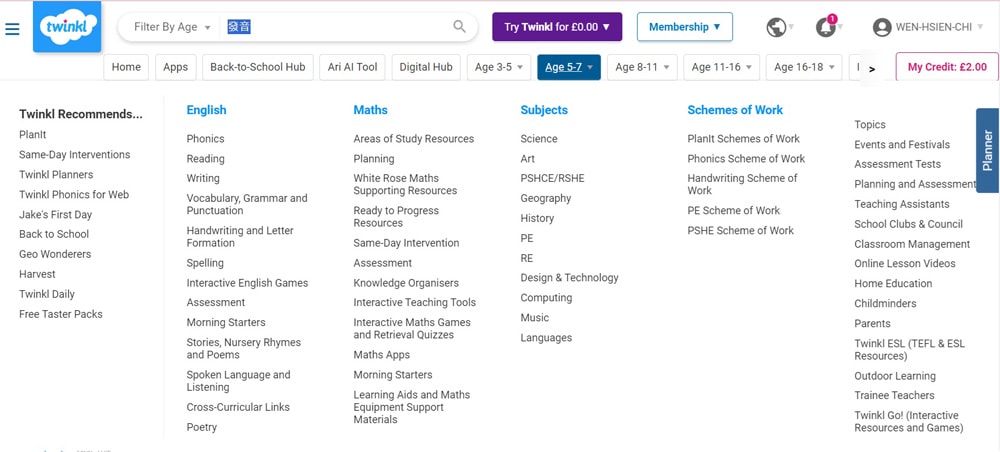The image size is (1000, 452).
Task: Select Home Education link
Action: pos(893,283)
